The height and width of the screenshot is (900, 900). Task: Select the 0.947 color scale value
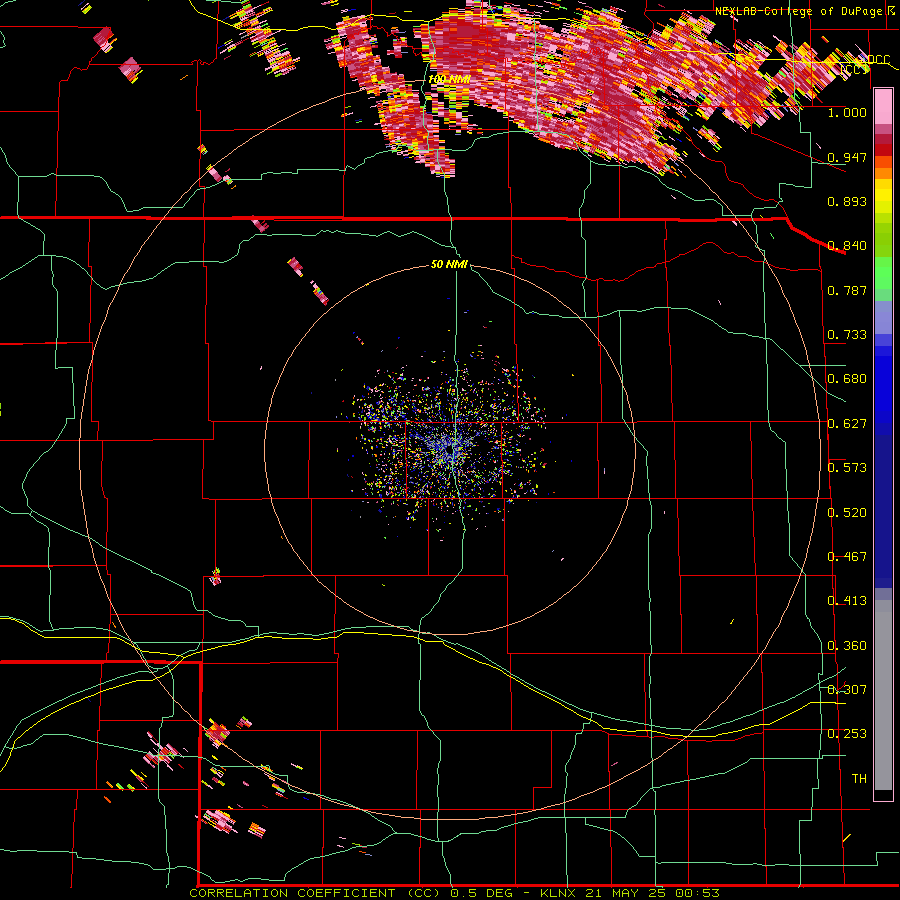click(847, 157)
